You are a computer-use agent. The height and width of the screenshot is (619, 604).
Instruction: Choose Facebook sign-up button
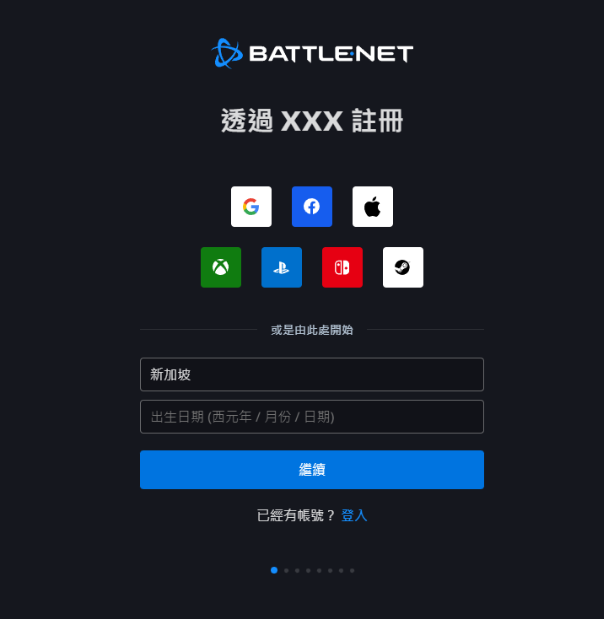coord(312,206)
